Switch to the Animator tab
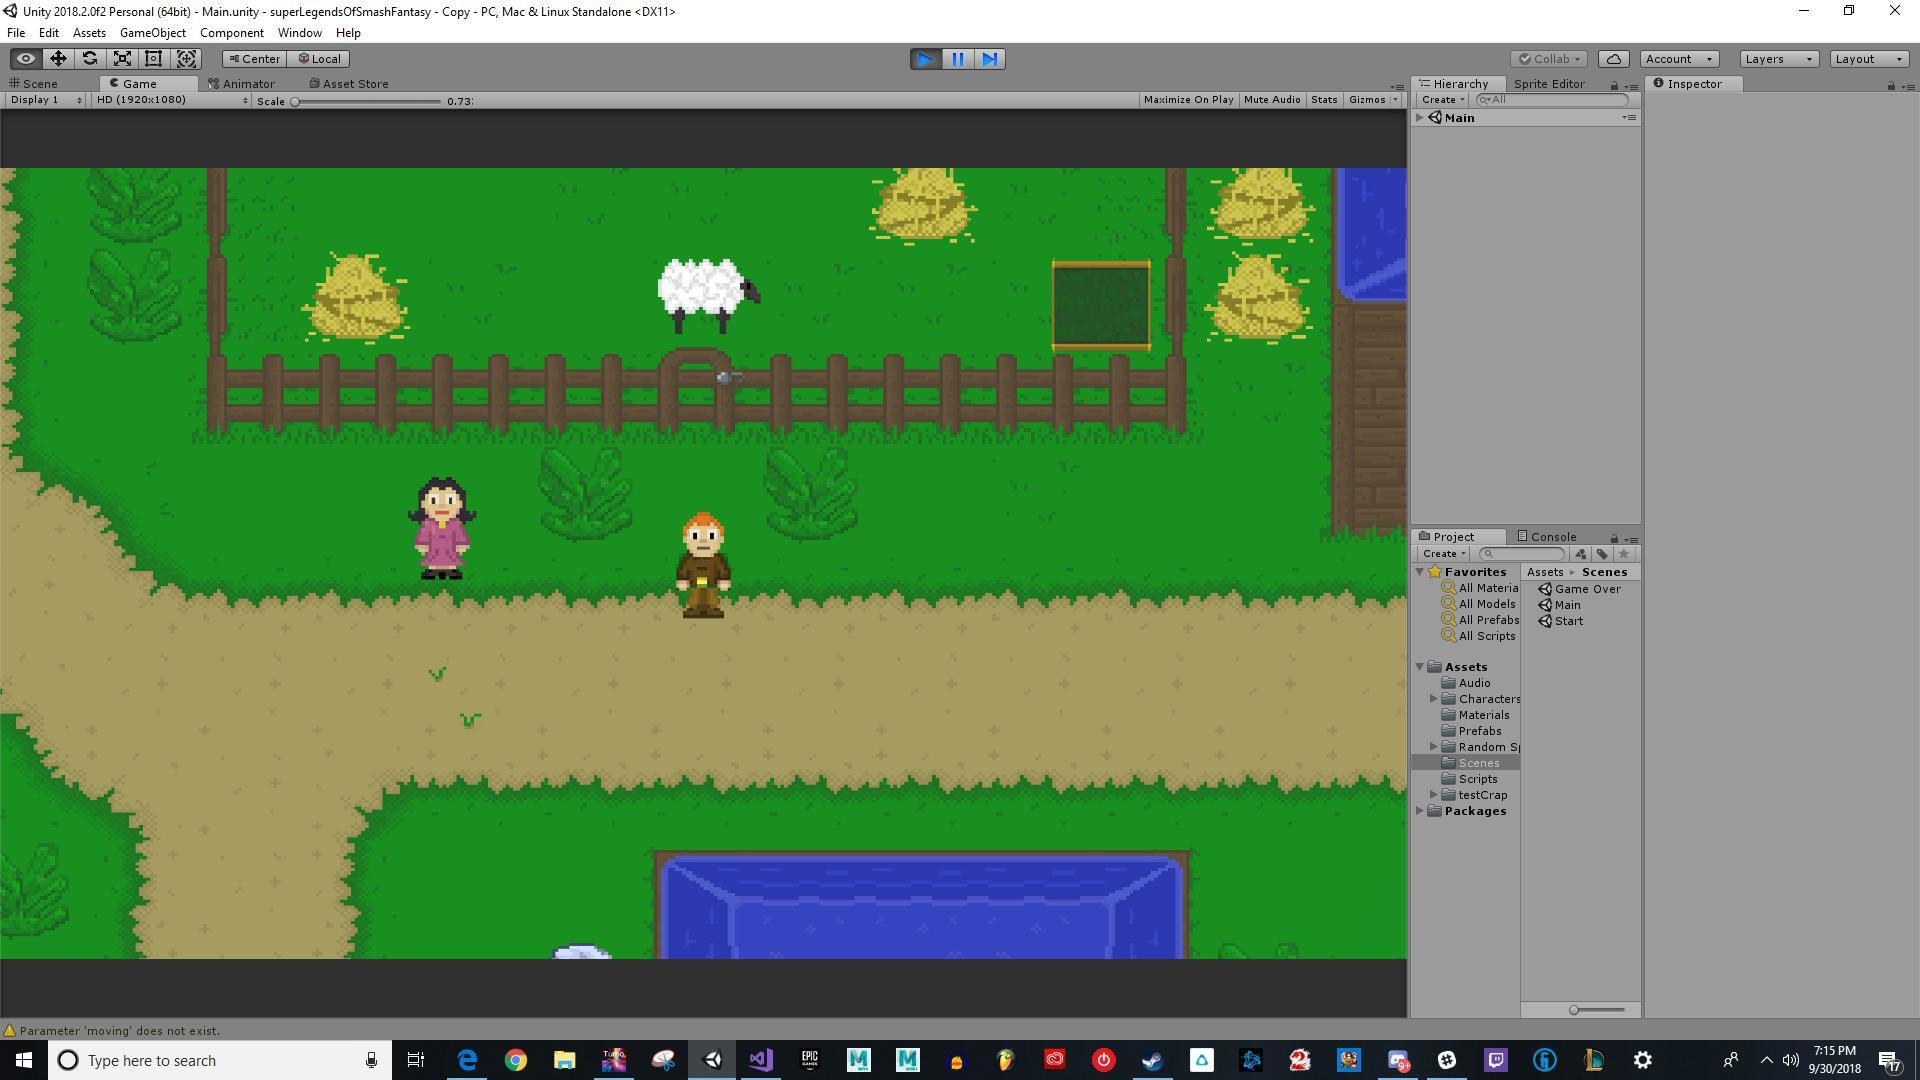1920x1080 pixels. 241,84
